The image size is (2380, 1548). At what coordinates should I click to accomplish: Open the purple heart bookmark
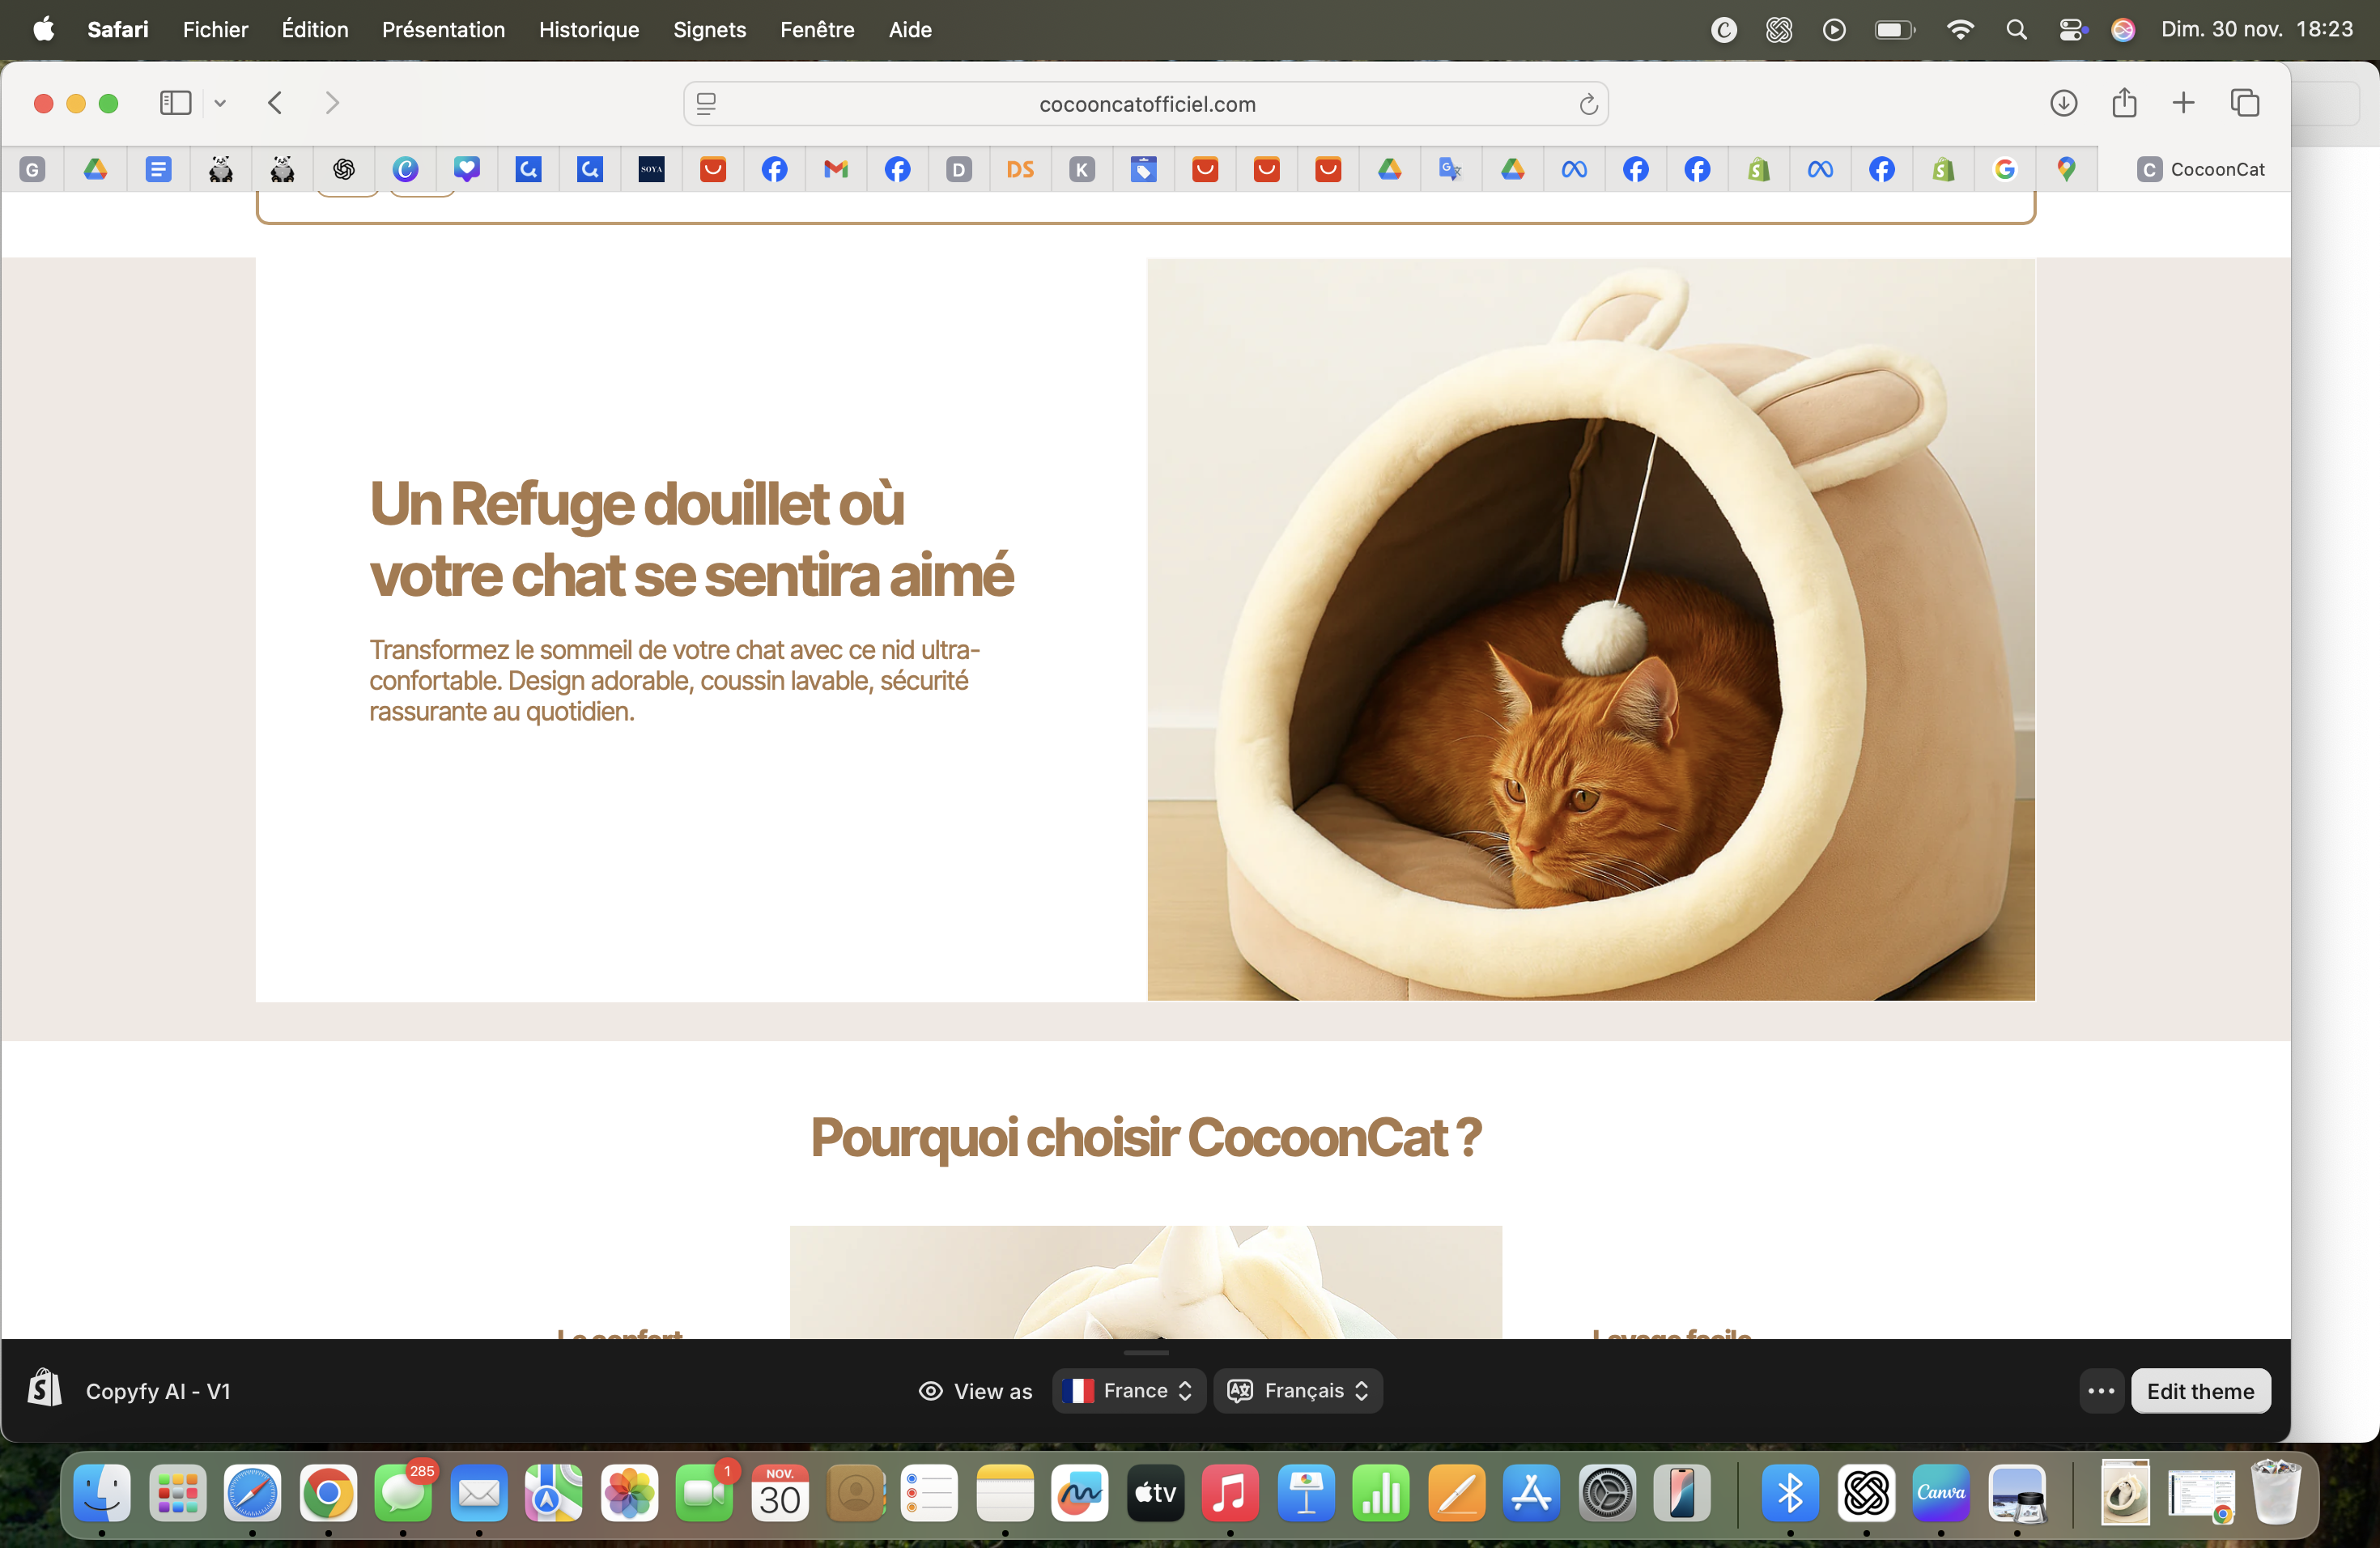[467, 170]
